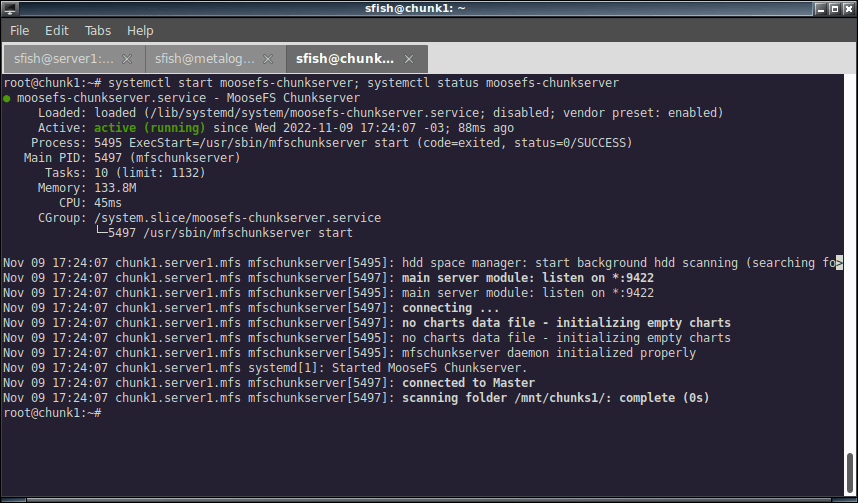This screenshot has height=503, width=858.
Task: Click the bottom root@chunk1 prompt
Action: pyautogui.click(x=52, y=413)
